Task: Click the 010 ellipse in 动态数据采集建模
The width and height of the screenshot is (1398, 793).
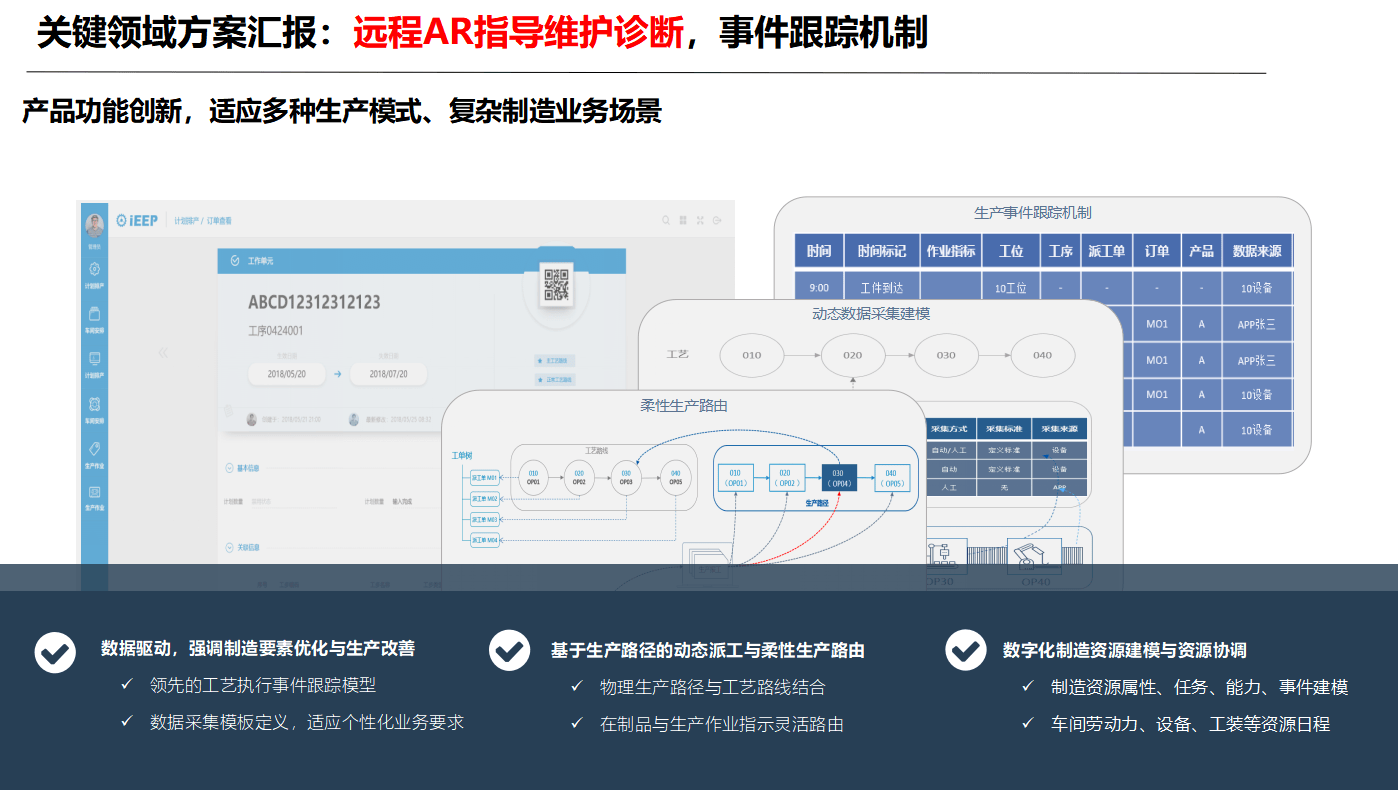Action: coord(752,355)
